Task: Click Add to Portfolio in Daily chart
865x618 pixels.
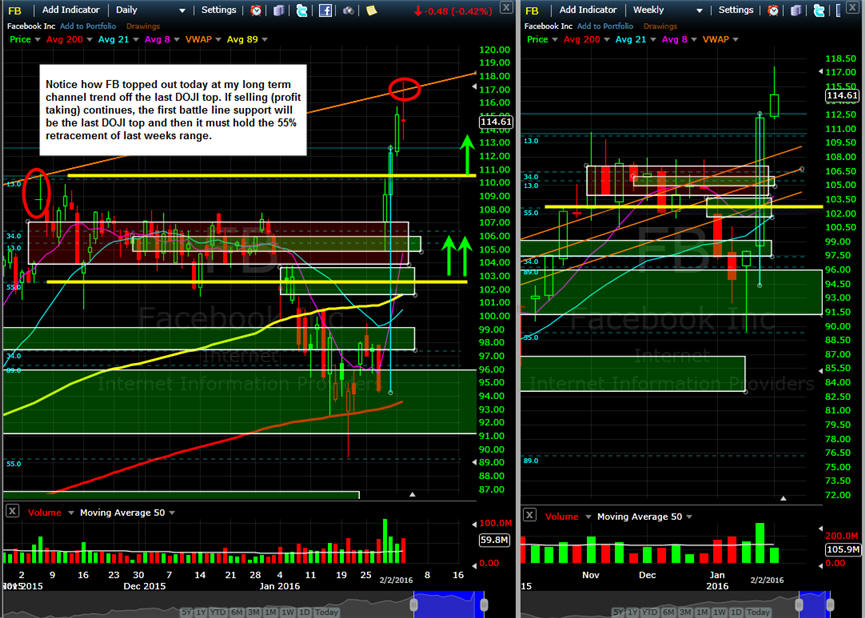Action: [88, 26]
